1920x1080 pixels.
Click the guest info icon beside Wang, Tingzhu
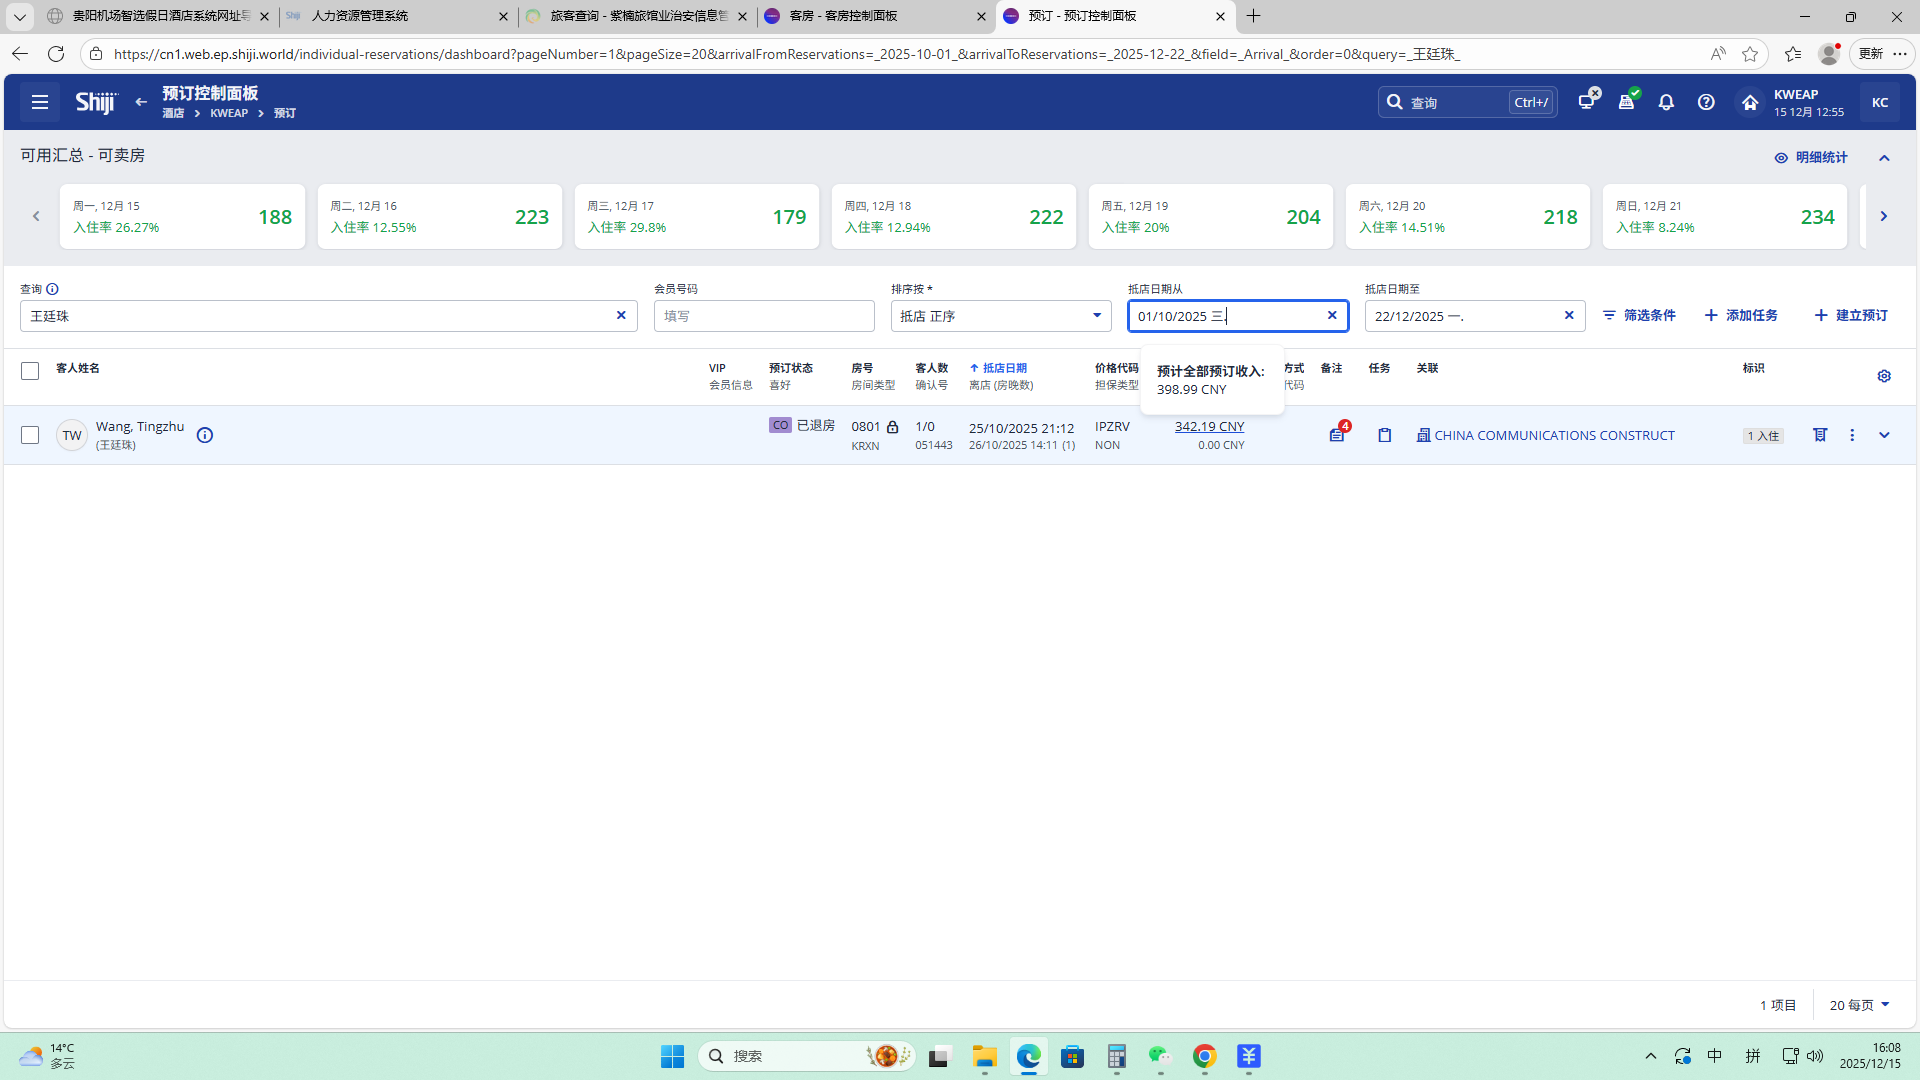[x=205, y=435]
